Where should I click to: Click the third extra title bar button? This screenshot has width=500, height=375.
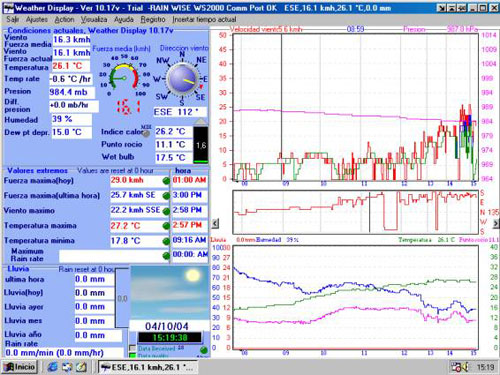(461, 8)
